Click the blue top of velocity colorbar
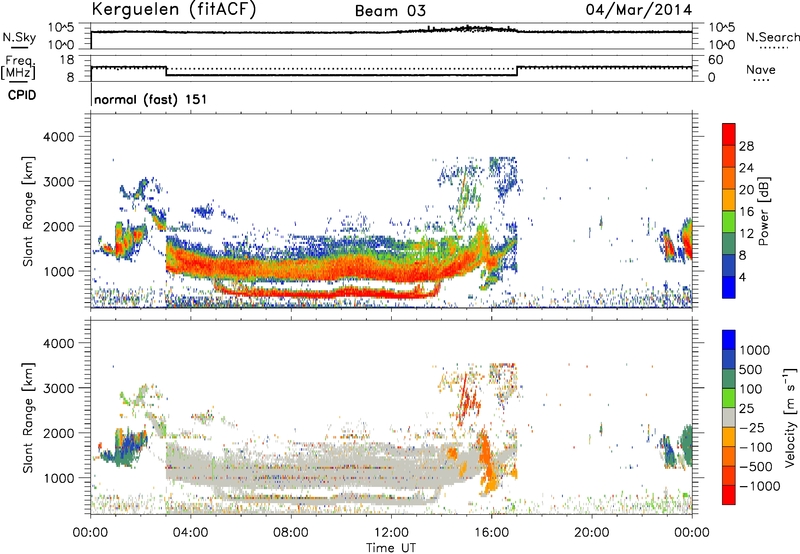Screen dimensions: 800x554 pos(729,340)
